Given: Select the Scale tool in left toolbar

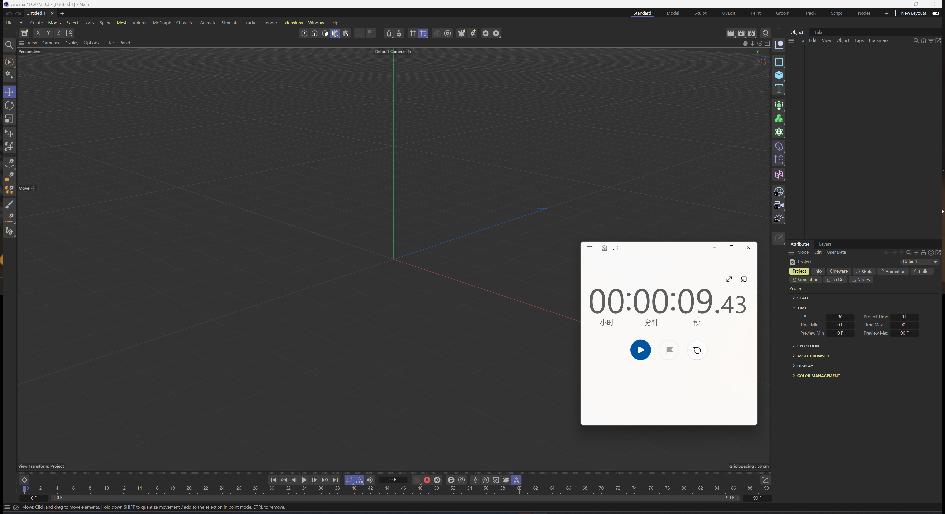Looking at the screenshot, I should pos(9,119).
